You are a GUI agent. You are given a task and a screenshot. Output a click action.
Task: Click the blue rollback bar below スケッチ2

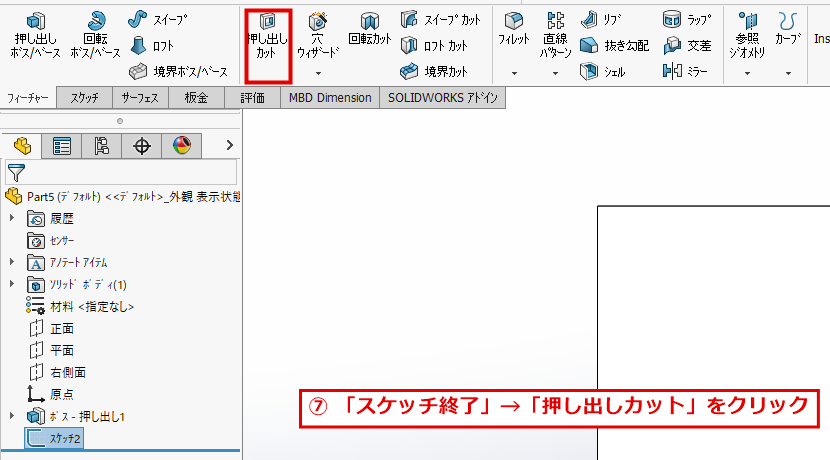coord(121,450)
